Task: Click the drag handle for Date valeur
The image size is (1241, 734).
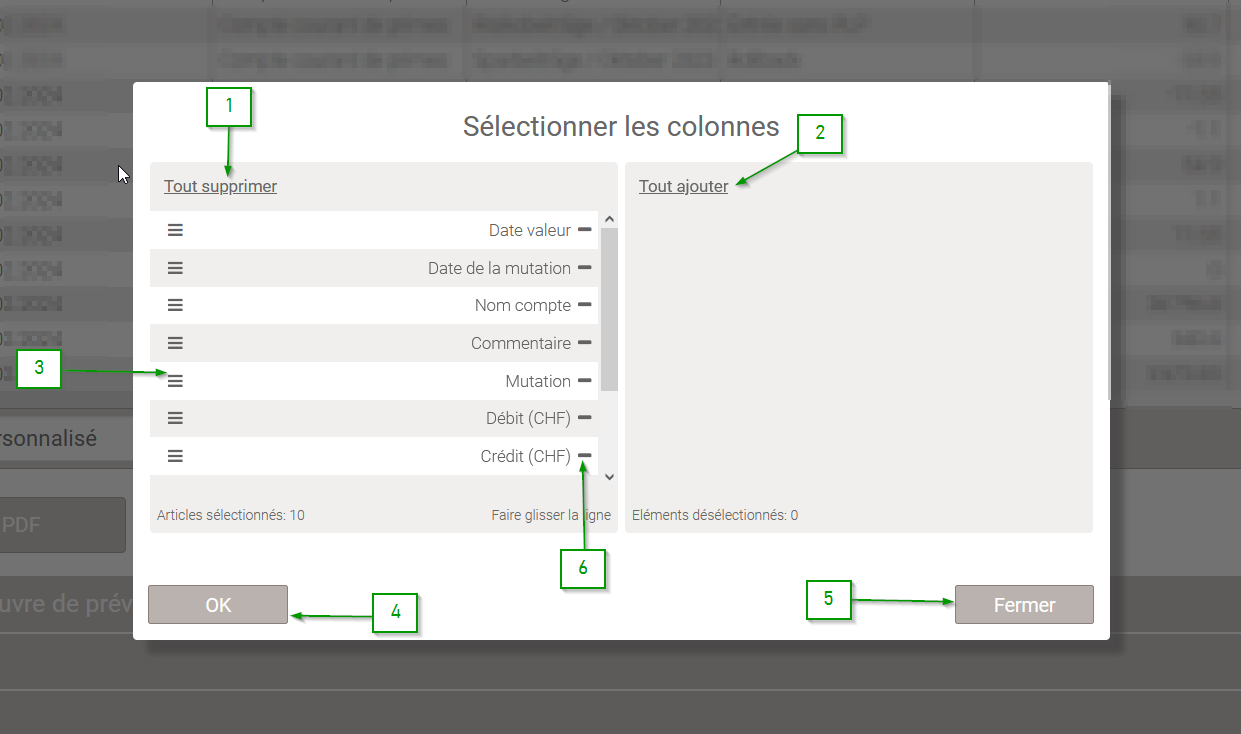Action: click(175, 230)
